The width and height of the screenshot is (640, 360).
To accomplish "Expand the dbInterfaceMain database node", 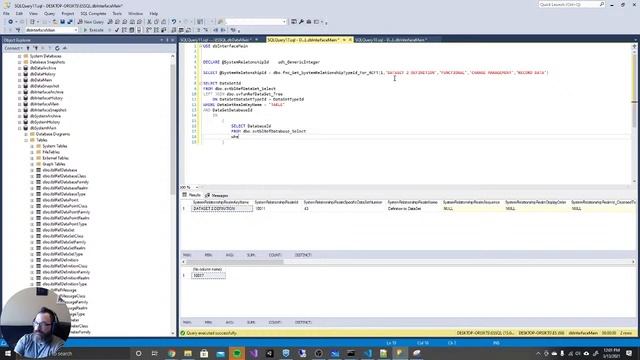I will tap(20, 104).
